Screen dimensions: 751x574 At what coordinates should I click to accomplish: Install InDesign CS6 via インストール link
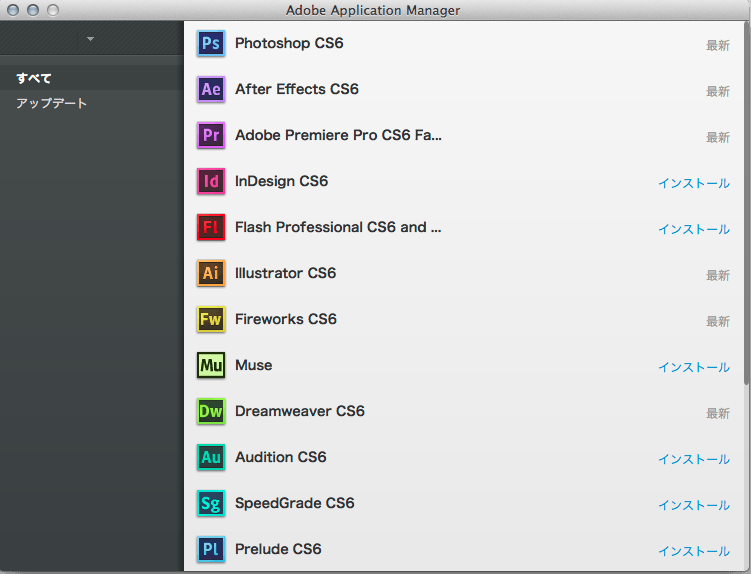click(693, 183)
